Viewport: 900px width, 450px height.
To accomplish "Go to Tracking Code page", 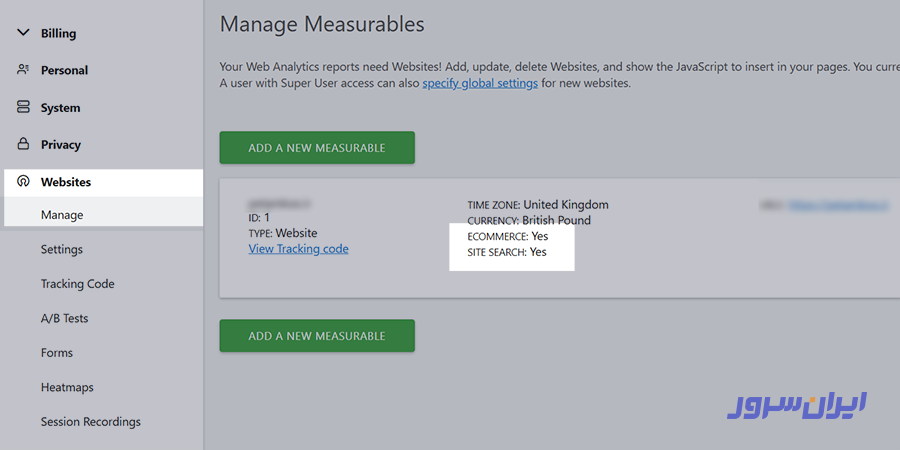I will click(x=77, y=284).
